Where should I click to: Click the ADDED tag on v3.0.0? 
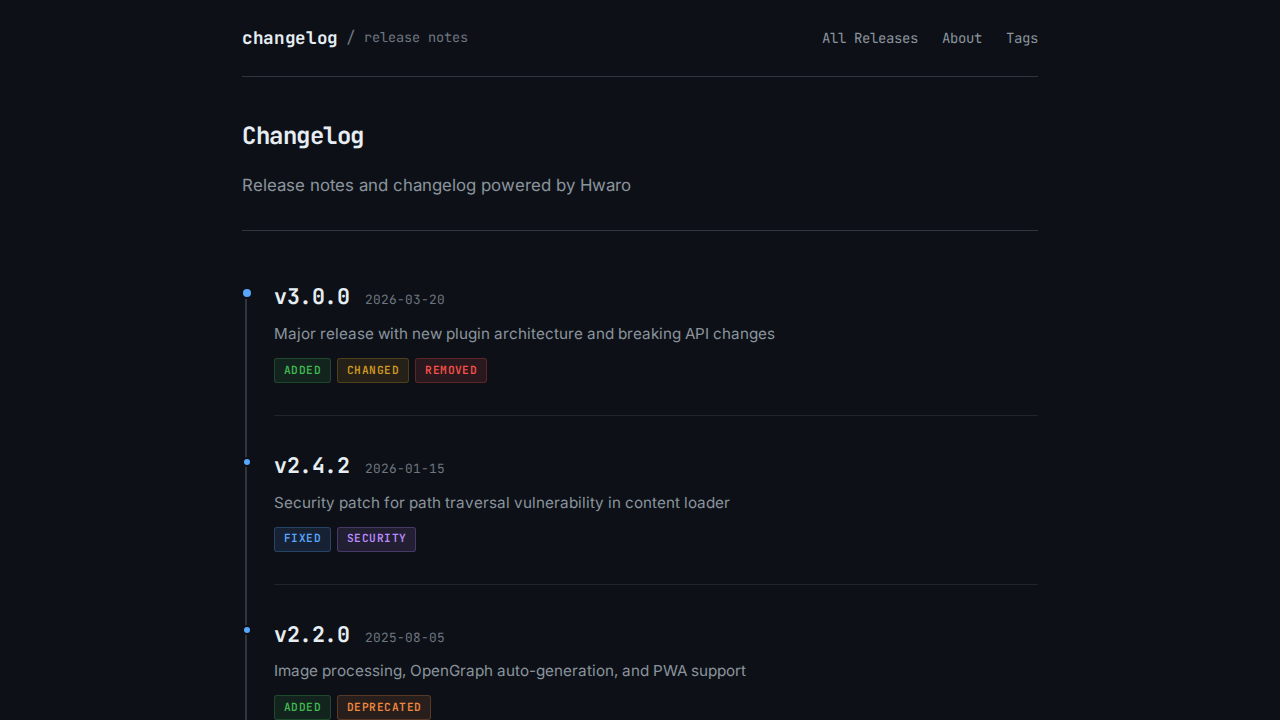tap(302, 370)
